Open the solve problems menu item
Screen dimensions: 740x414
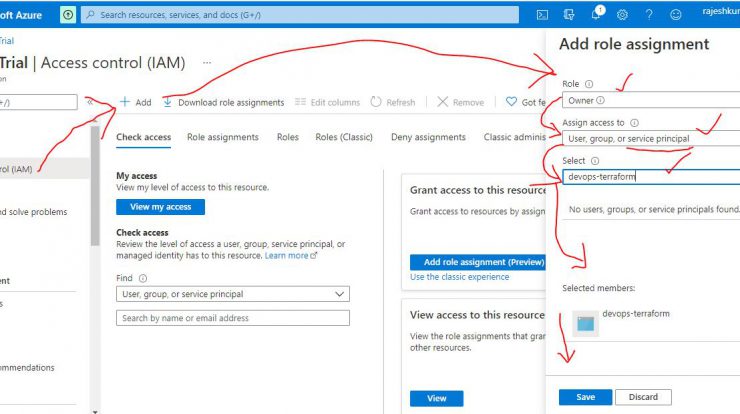click(34, 212)
